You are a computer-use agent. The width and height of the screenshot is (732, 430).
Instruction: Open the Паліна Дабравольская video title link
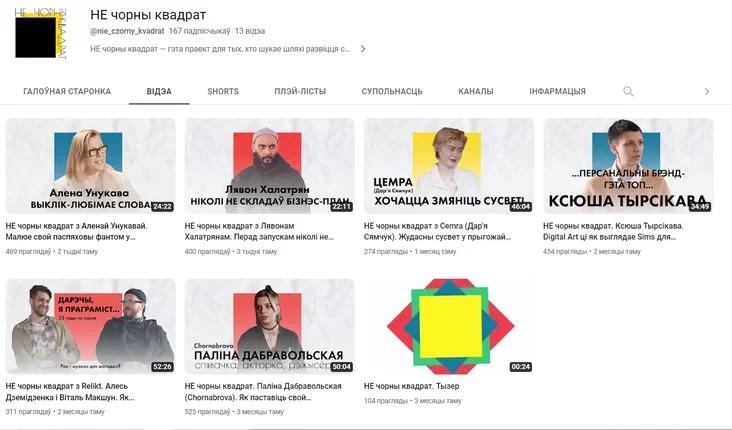(263, 392)
